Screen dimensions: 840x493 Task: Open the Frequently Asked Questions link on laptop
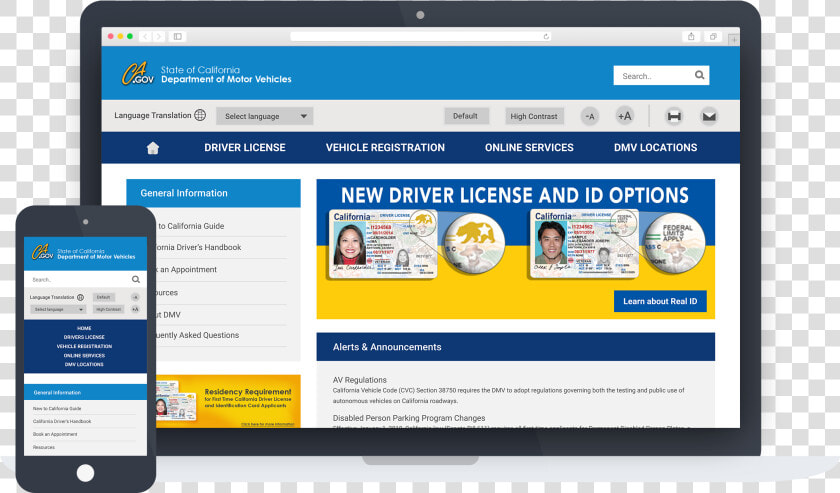tap(198, 335)
